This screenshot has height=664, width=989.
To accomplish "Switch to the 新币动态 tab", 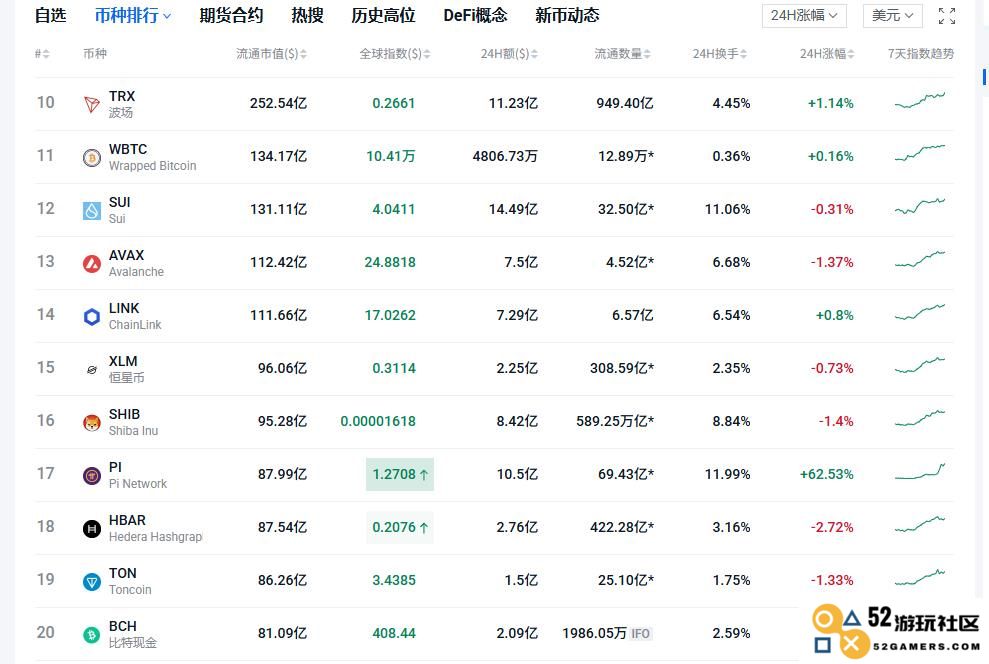I will point(567,15).
